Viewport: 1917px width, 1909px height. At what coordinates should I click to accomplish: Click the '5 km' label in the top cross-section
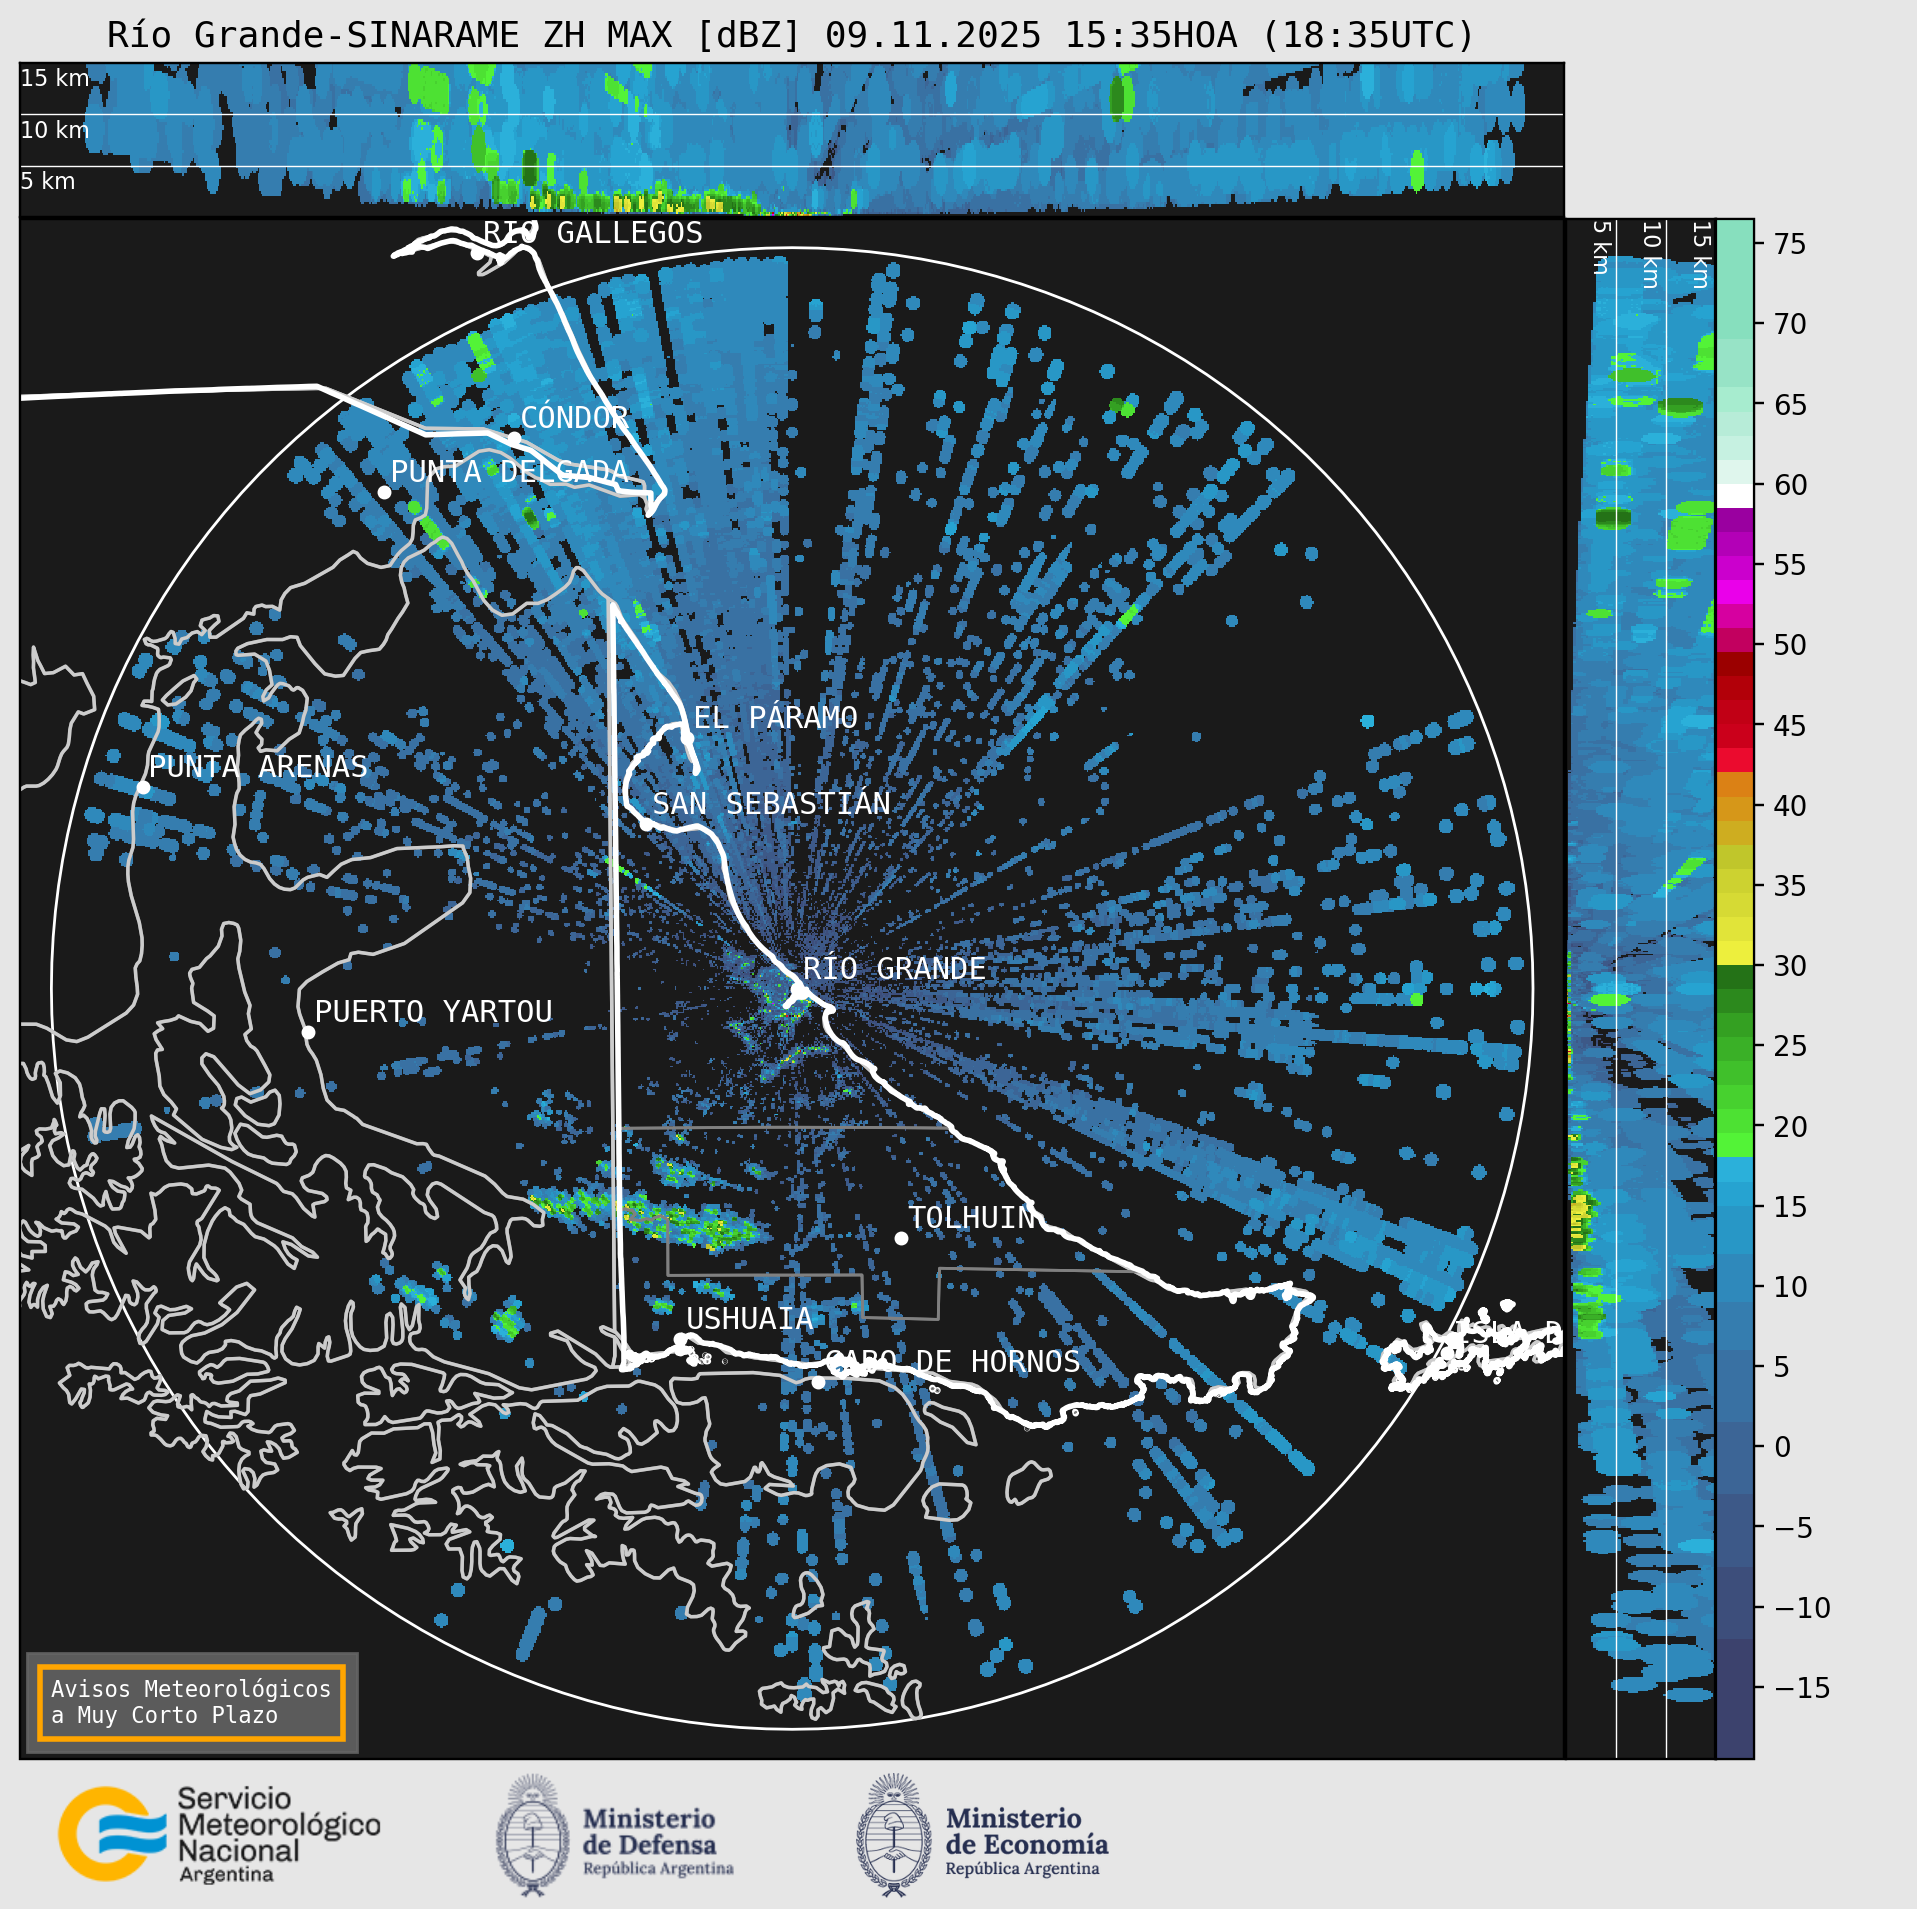(x=48, y=181)
